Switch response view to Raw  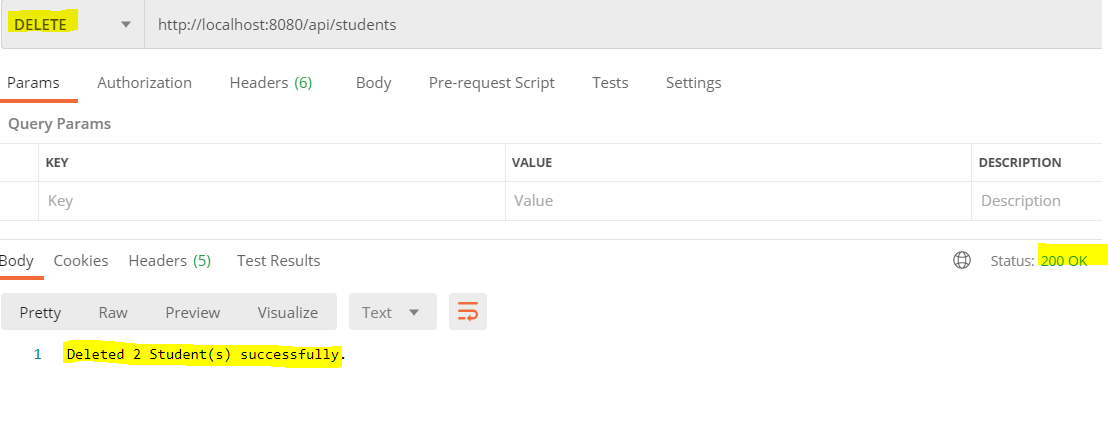(113, 312)
